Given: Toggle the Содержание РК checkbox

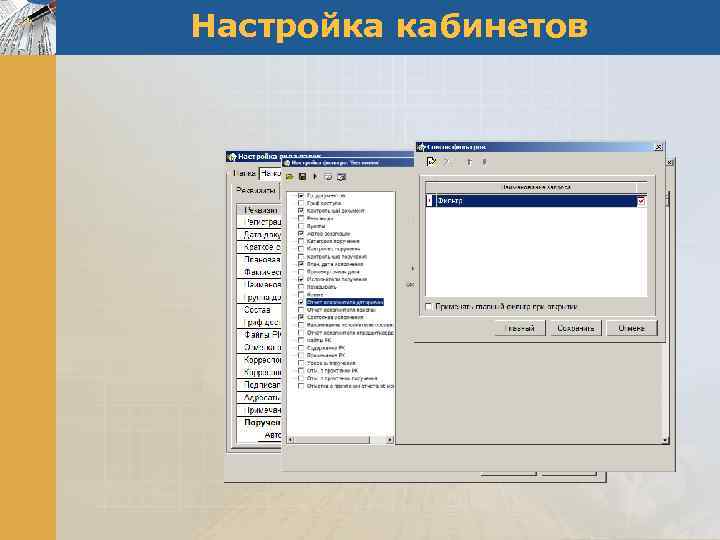Looking at the screenshot, I should pyautogui.click(x=301, y=348).
